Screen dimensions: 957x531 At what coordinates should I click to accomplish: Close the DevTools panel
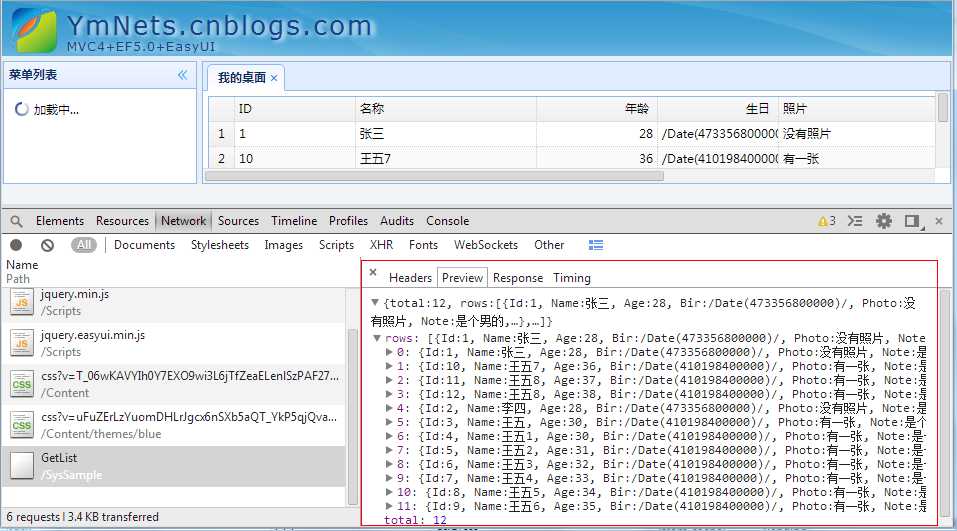tap(939, 221)
